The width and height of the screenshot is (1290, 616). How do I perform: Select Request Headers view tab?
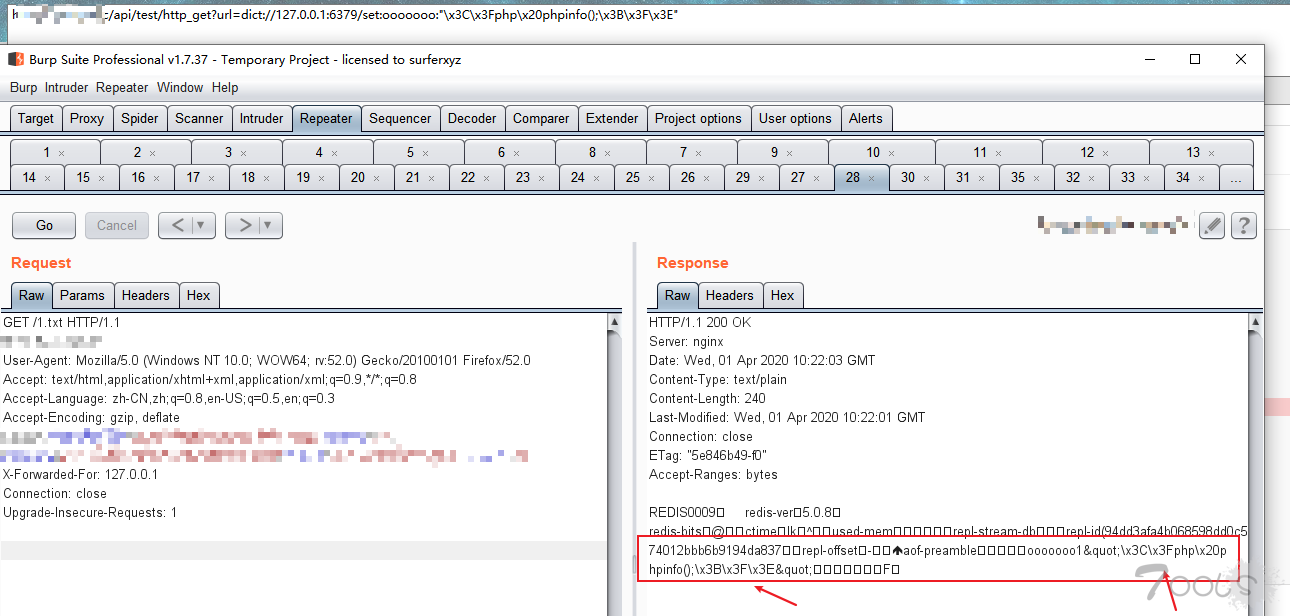(146, 295)
